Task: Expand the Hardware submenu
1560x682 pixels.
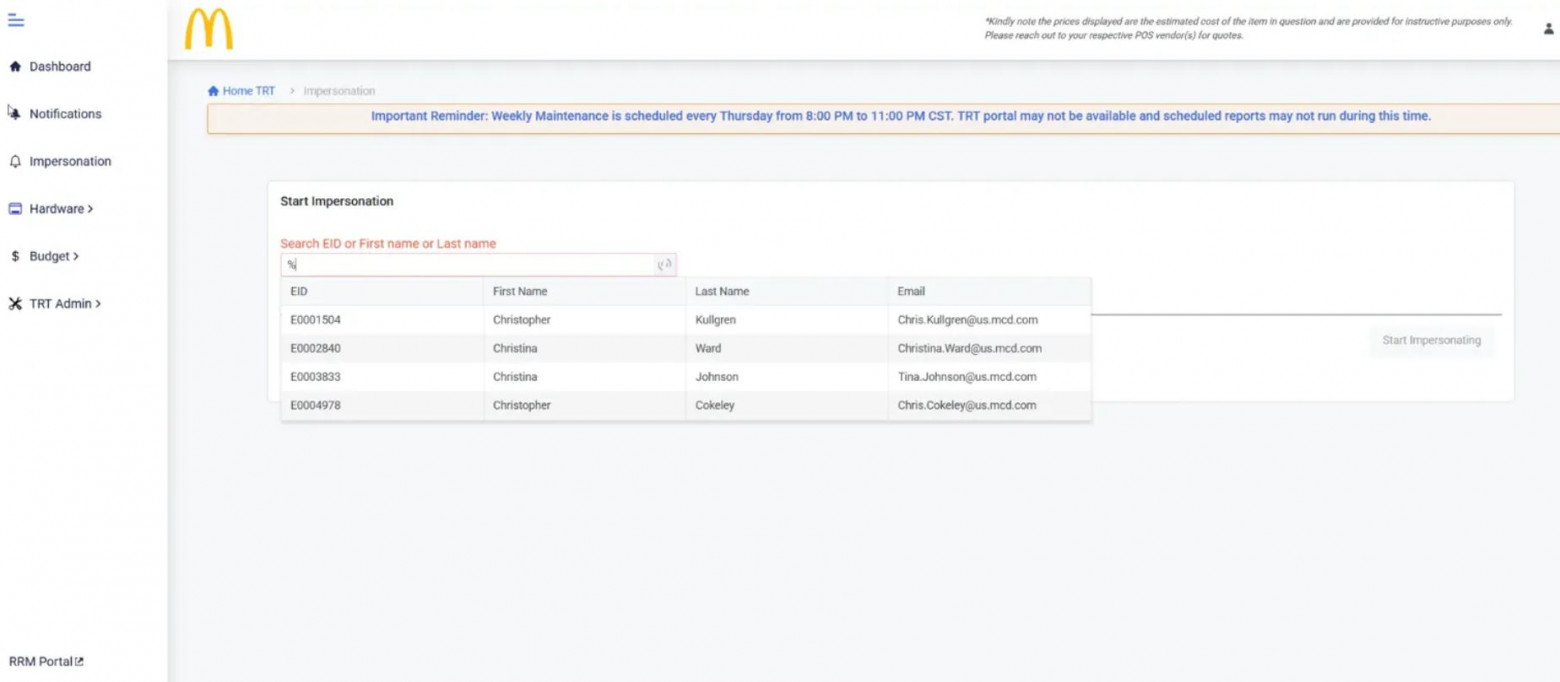Action: coord(61,209)
